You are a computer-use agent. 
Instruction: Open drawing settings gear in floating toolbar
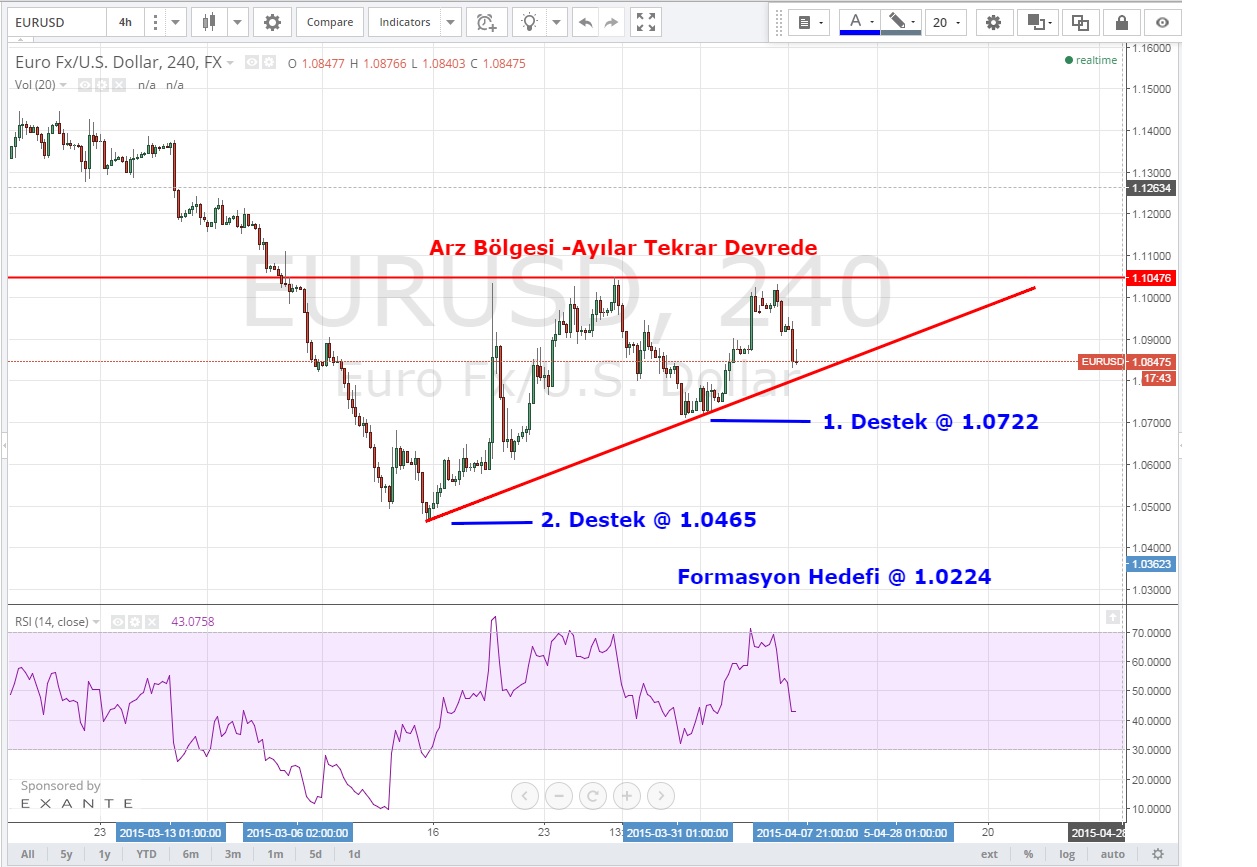click(992, 22)
